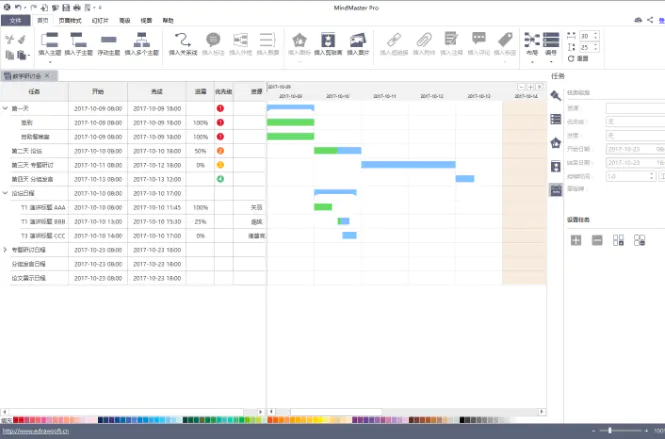Open the format brush tab in side panel

coord(556,95)
